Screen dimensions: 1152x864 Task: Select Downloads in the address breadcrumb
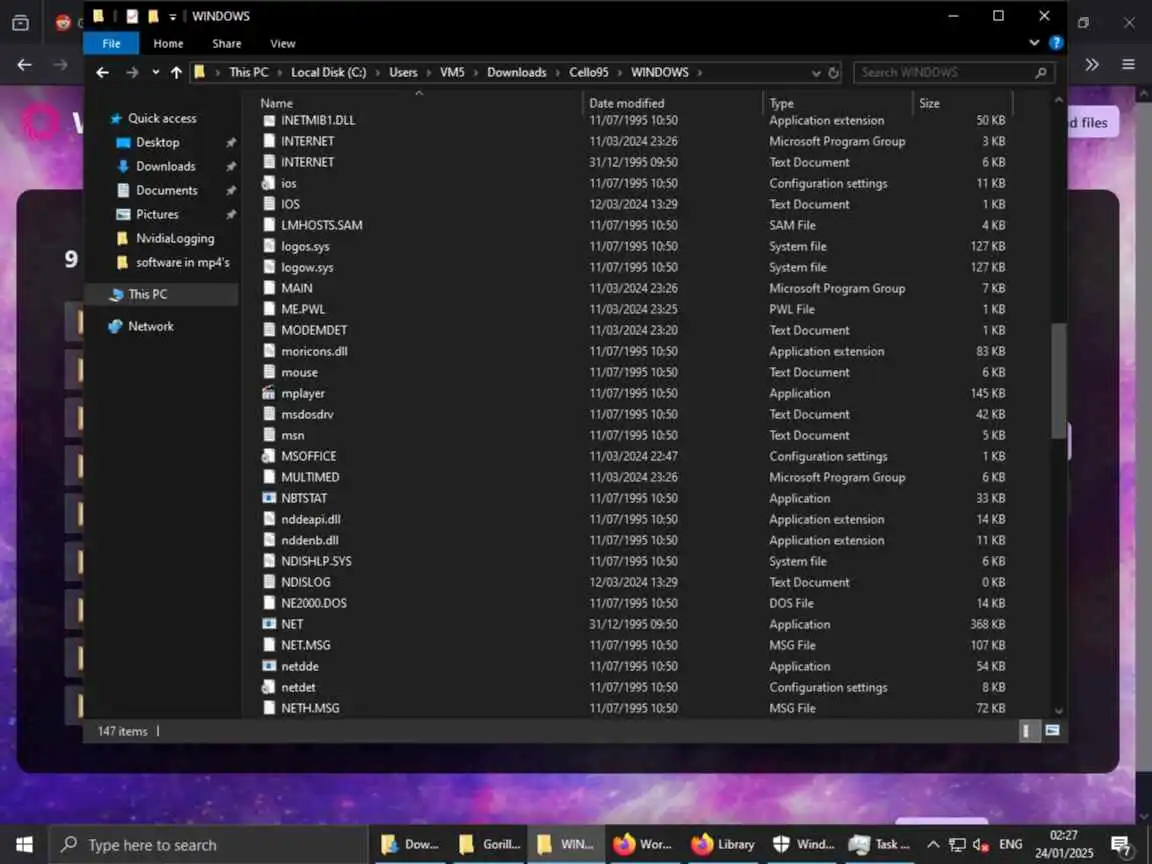516,72
